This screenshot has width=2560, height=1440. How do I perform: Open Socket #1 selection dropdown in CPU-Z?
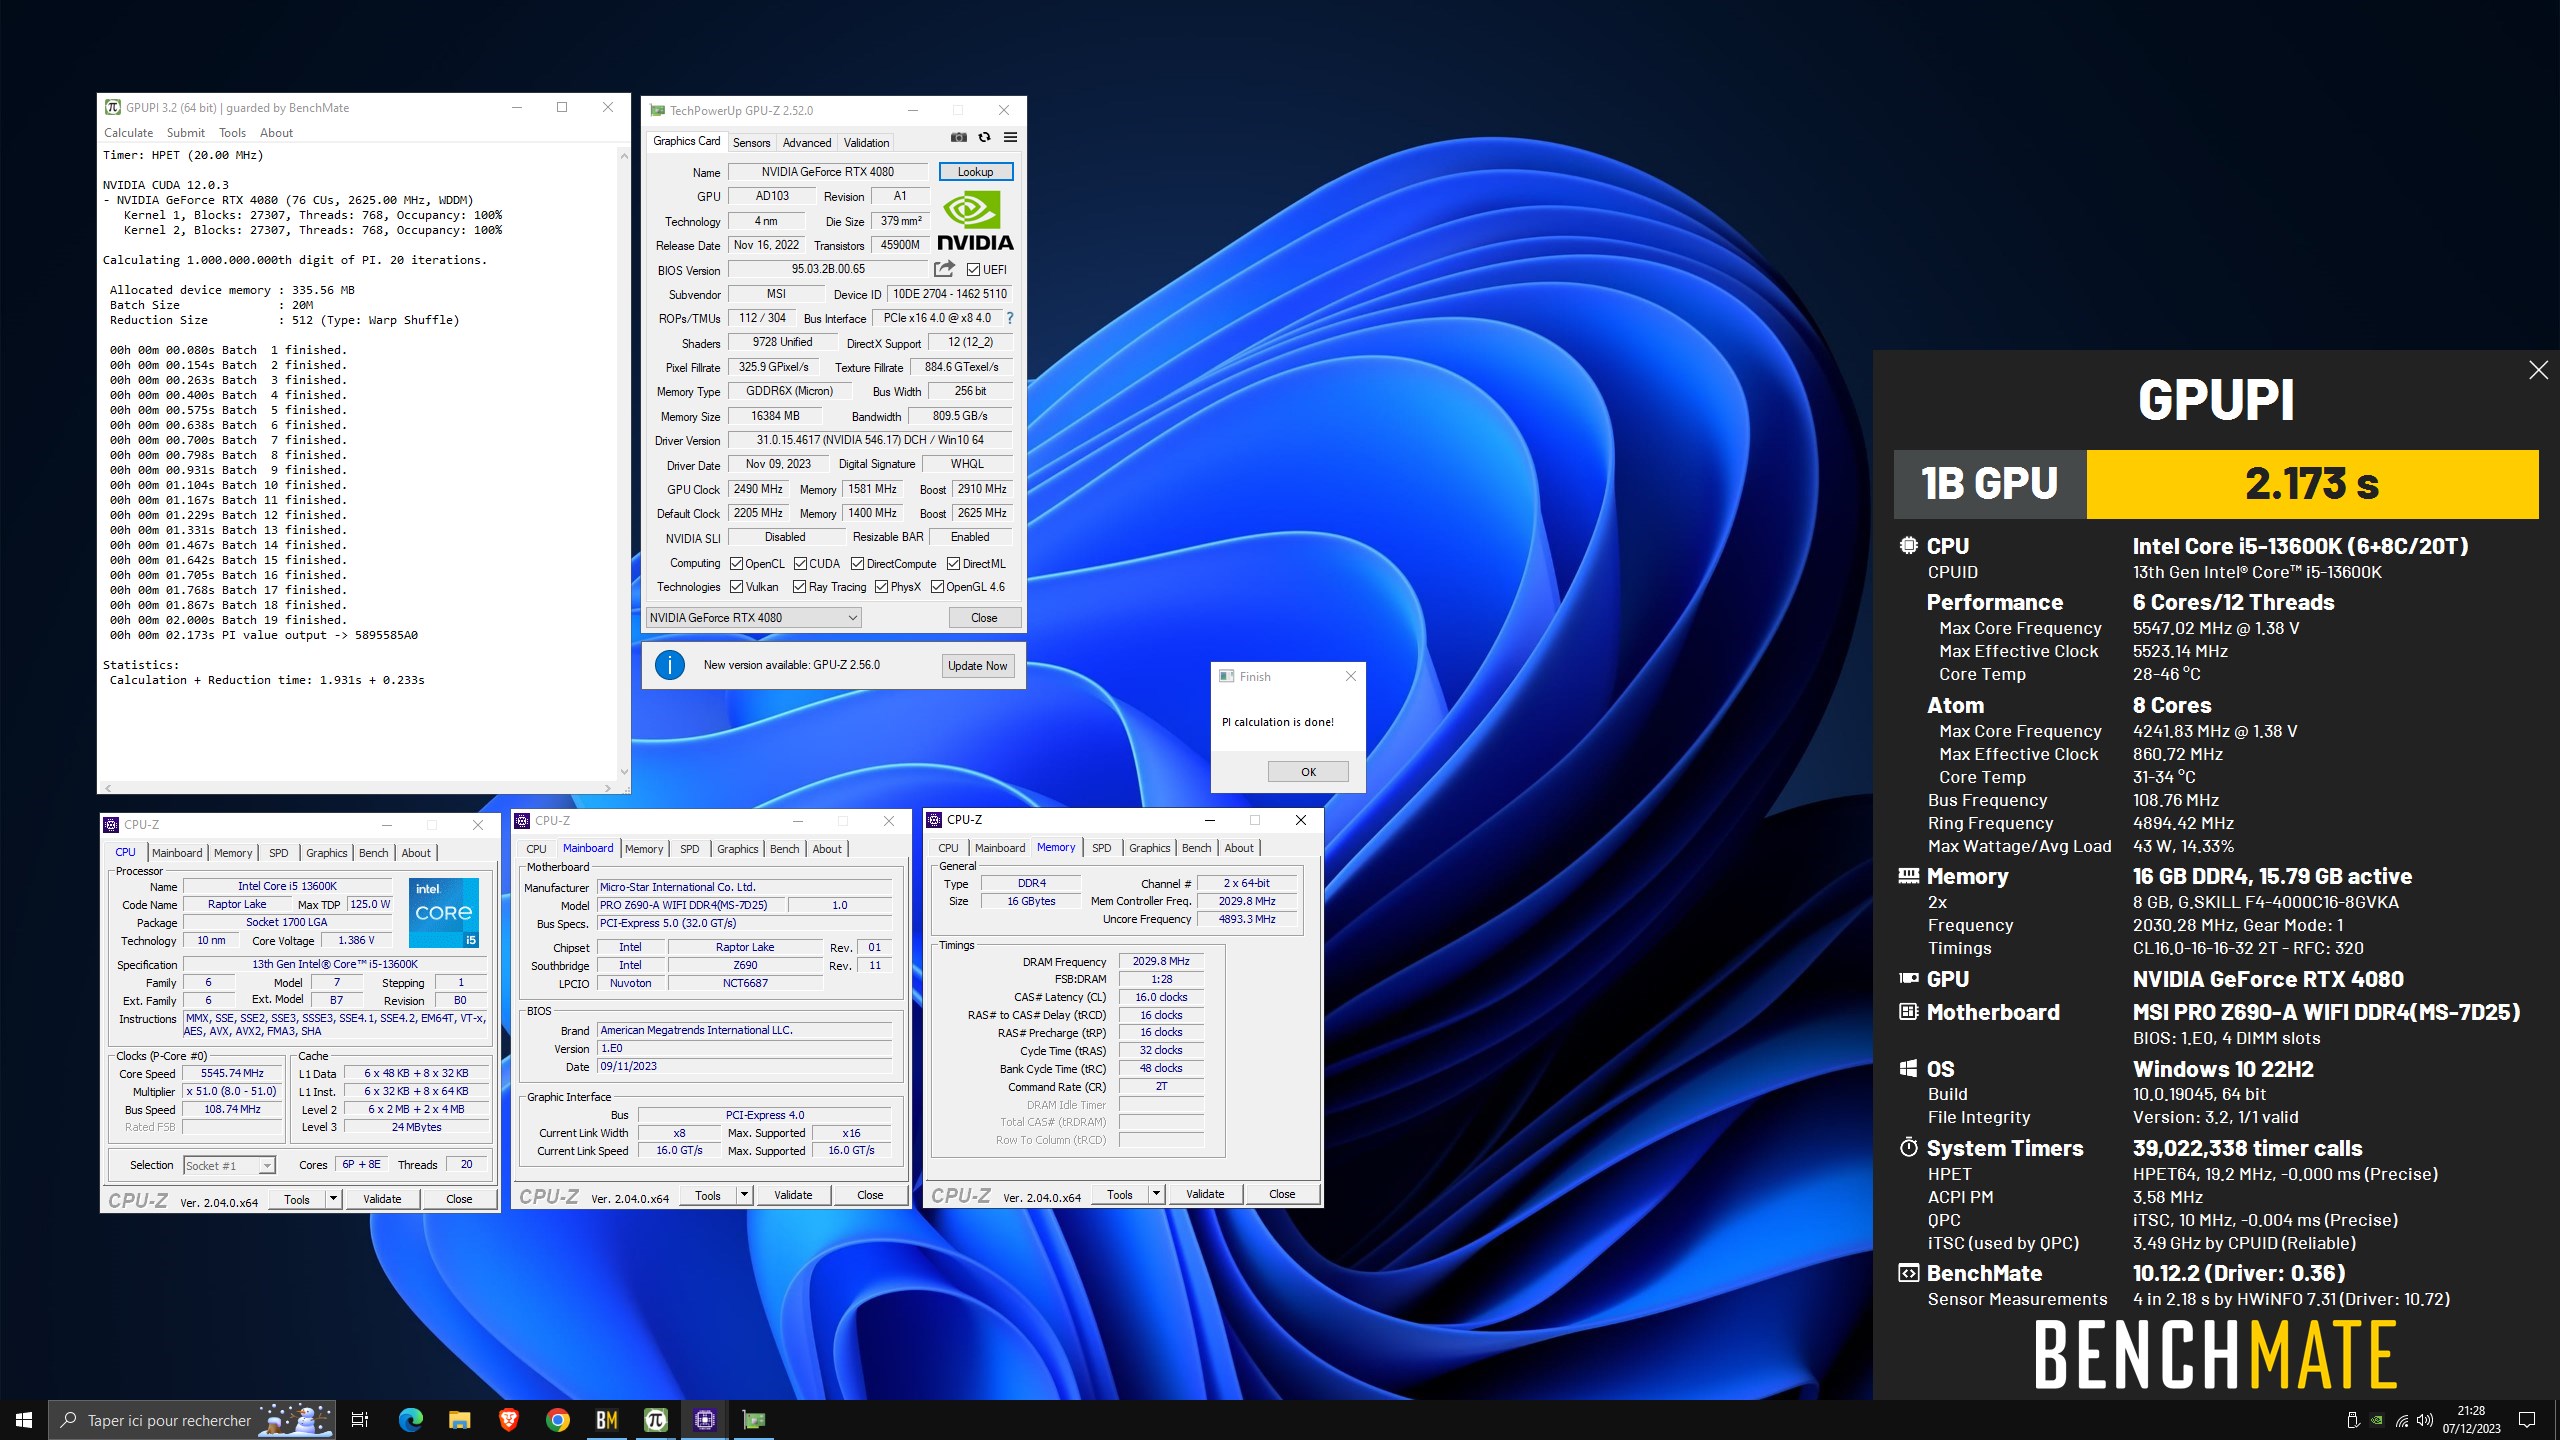point(229,1165)
